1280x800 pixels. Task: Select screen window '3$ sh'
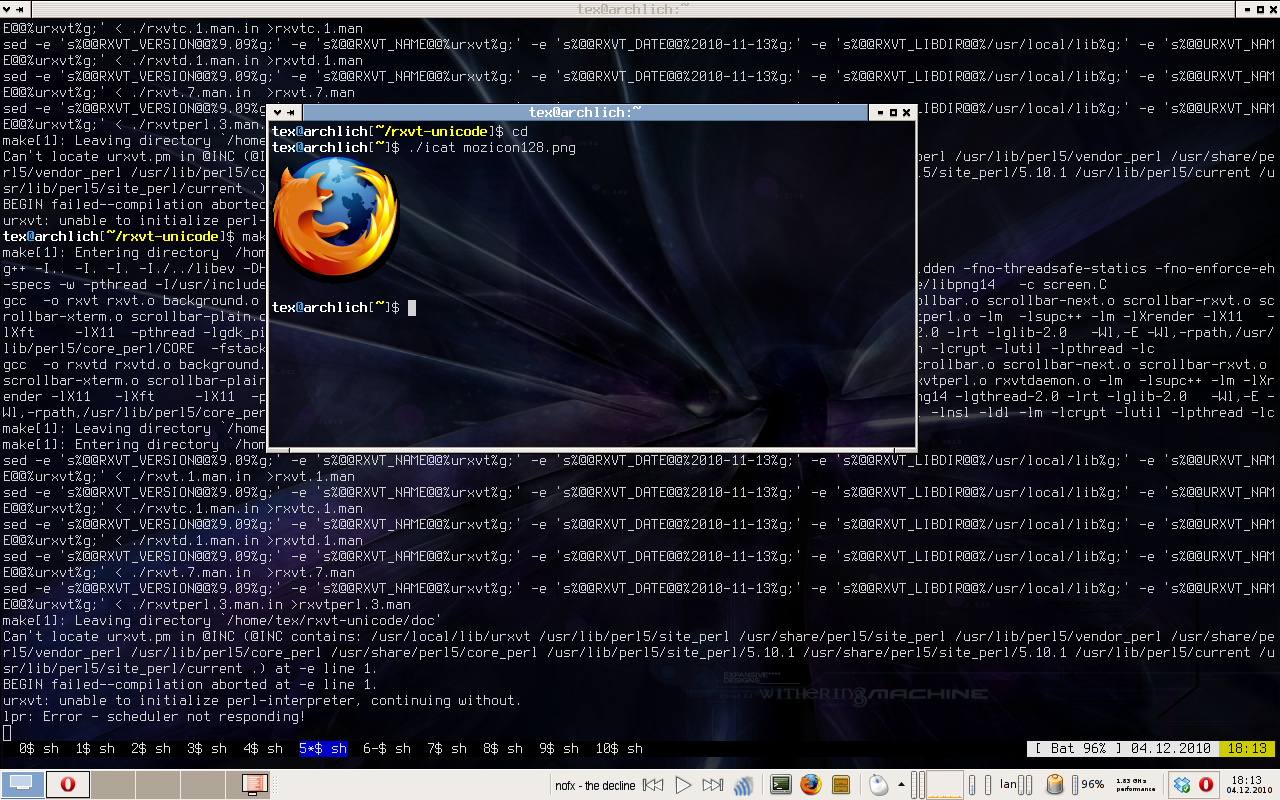207,748
